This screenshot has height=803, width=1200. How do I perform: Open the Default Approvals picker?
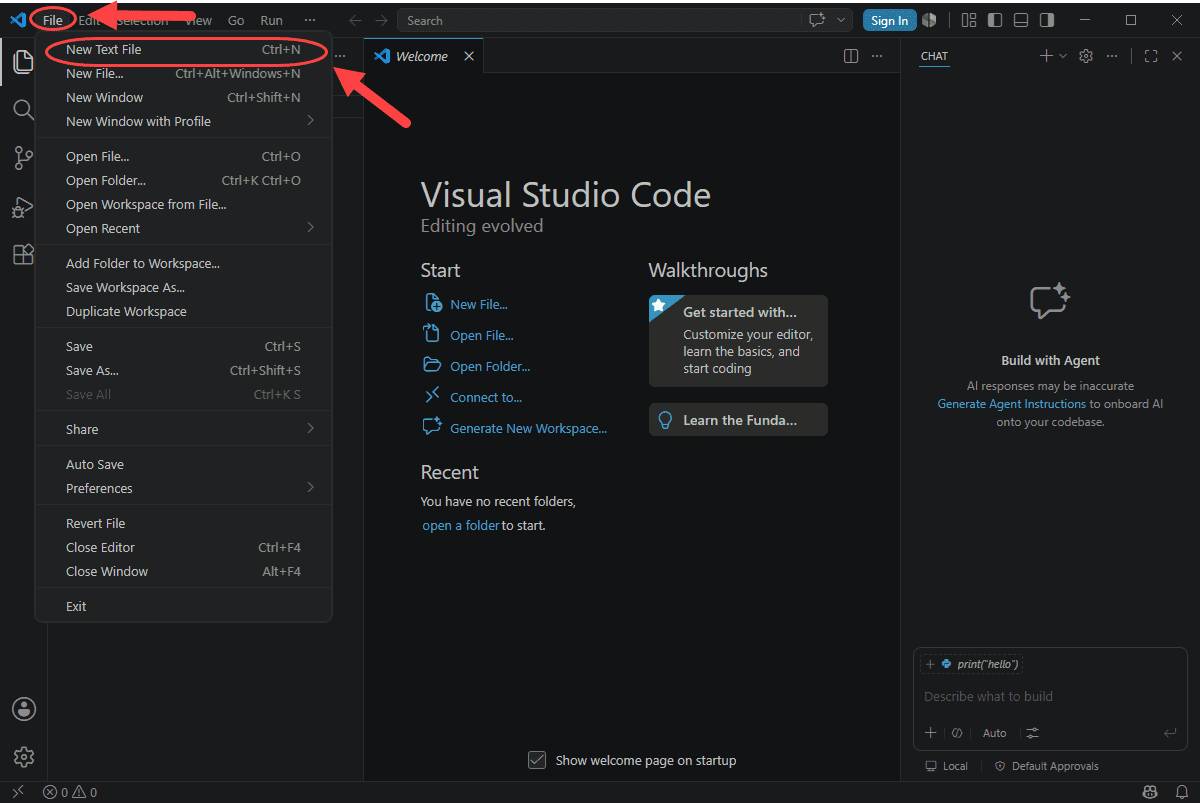1046,766
